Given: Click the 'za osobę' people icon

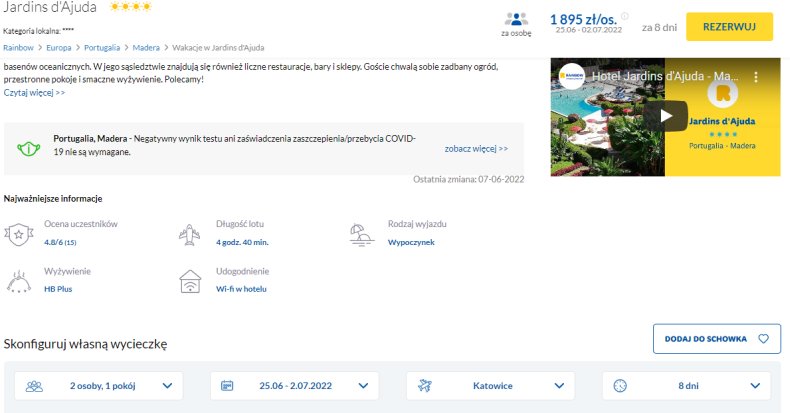Looking at the screenshot, I should click(x=516, y=20).
